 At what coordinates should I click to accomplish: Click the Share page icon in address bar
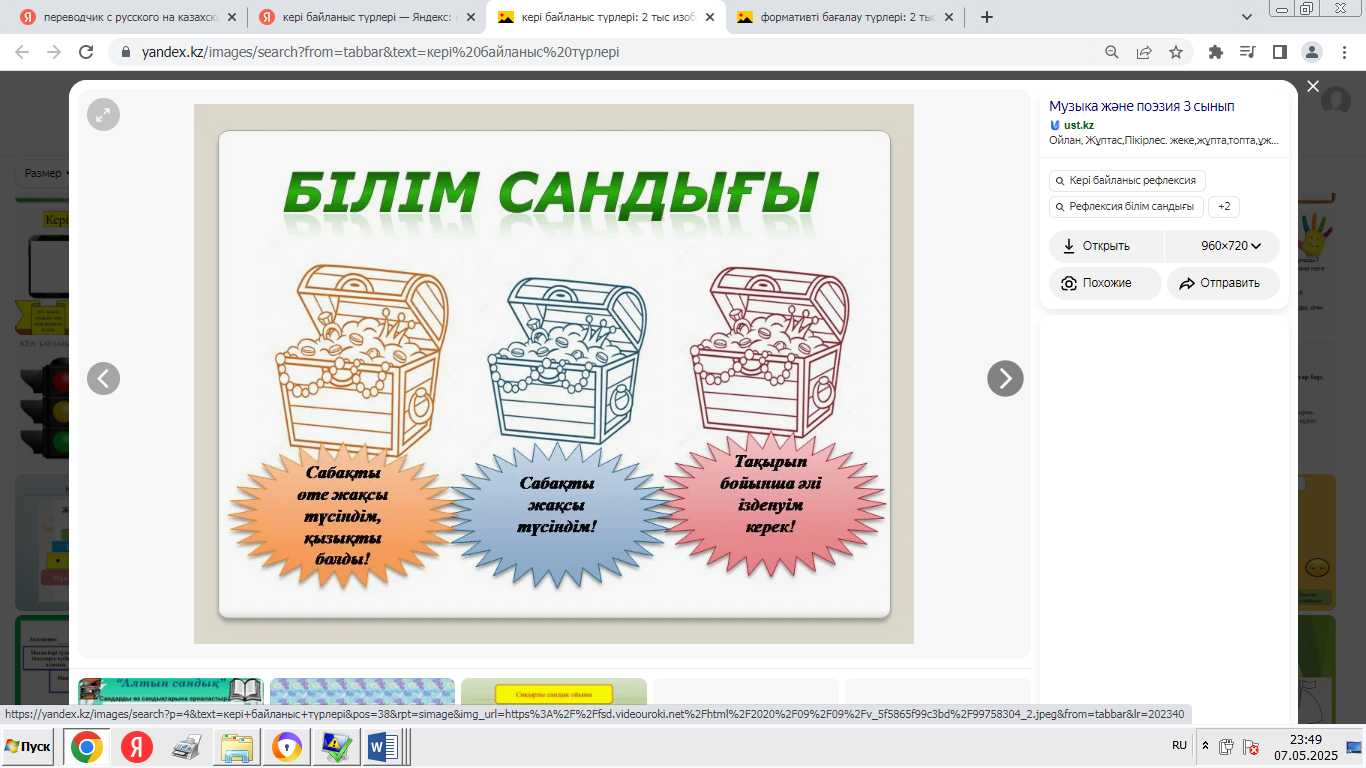point(1144,52)
